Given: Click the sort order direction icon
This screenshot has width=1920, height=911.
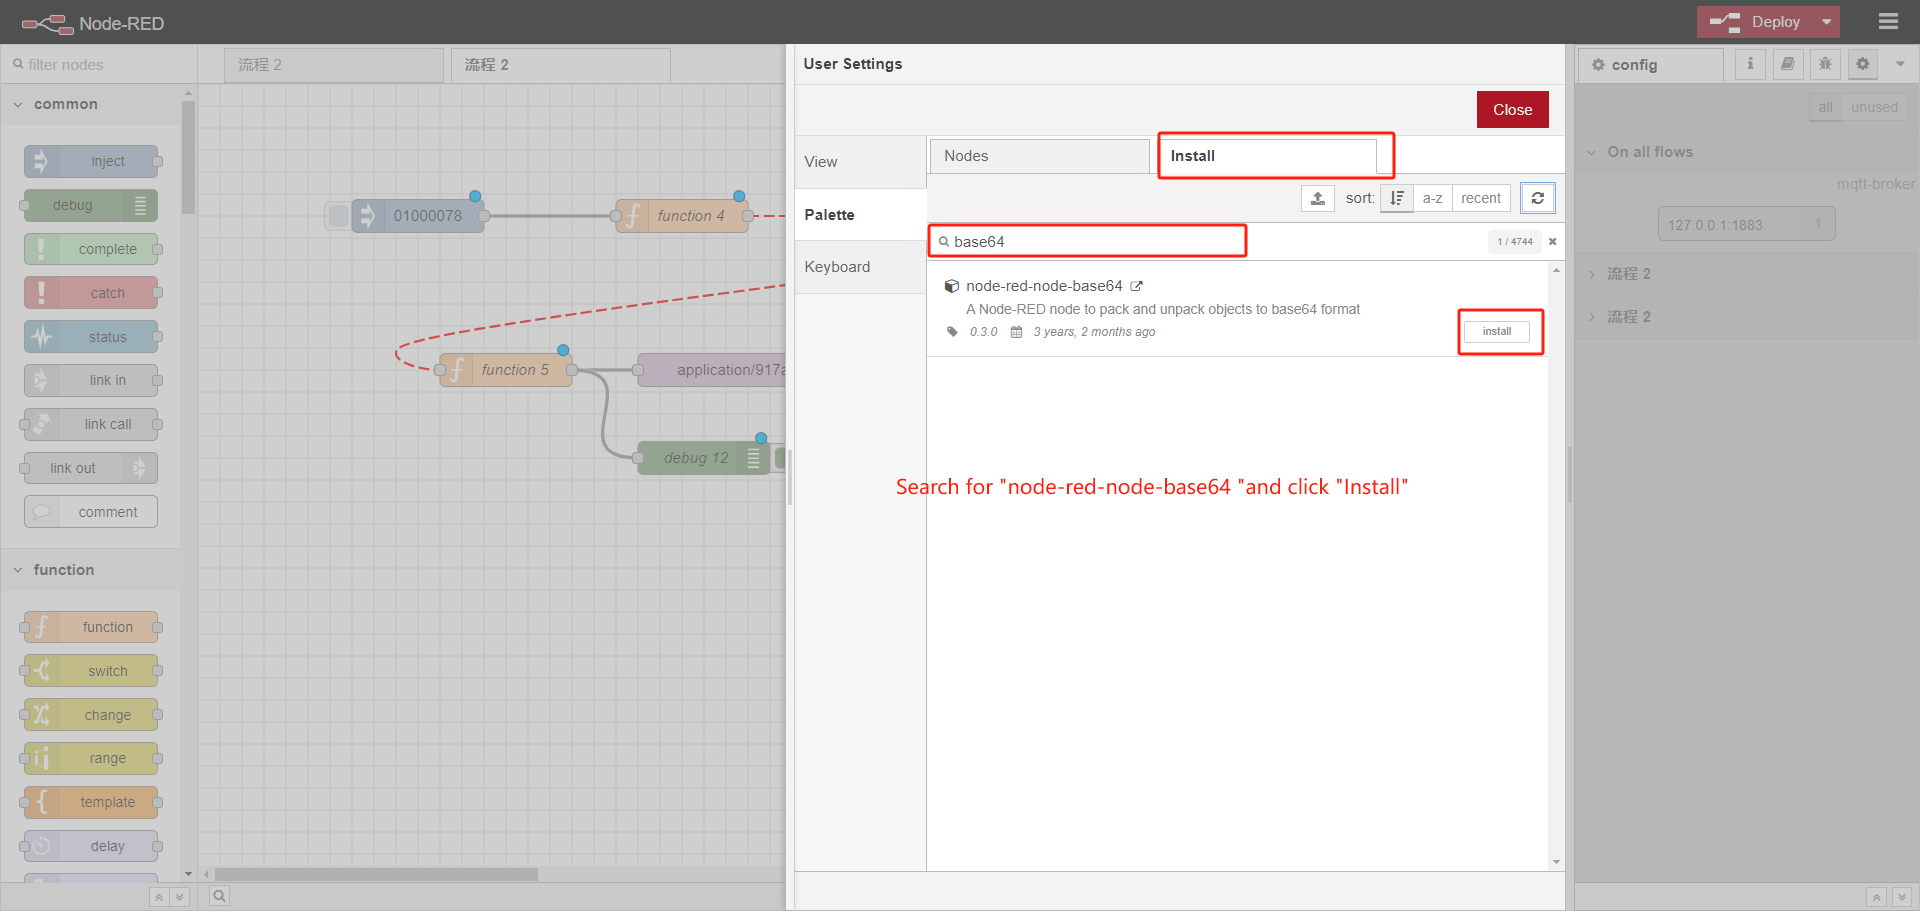Looking at the screenshot, I should (1397, 198).
